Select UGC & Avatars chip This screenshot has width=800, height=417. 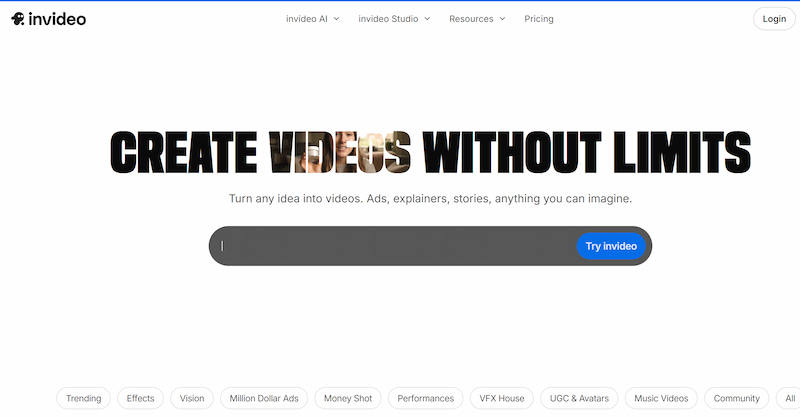tap(579, 398)
